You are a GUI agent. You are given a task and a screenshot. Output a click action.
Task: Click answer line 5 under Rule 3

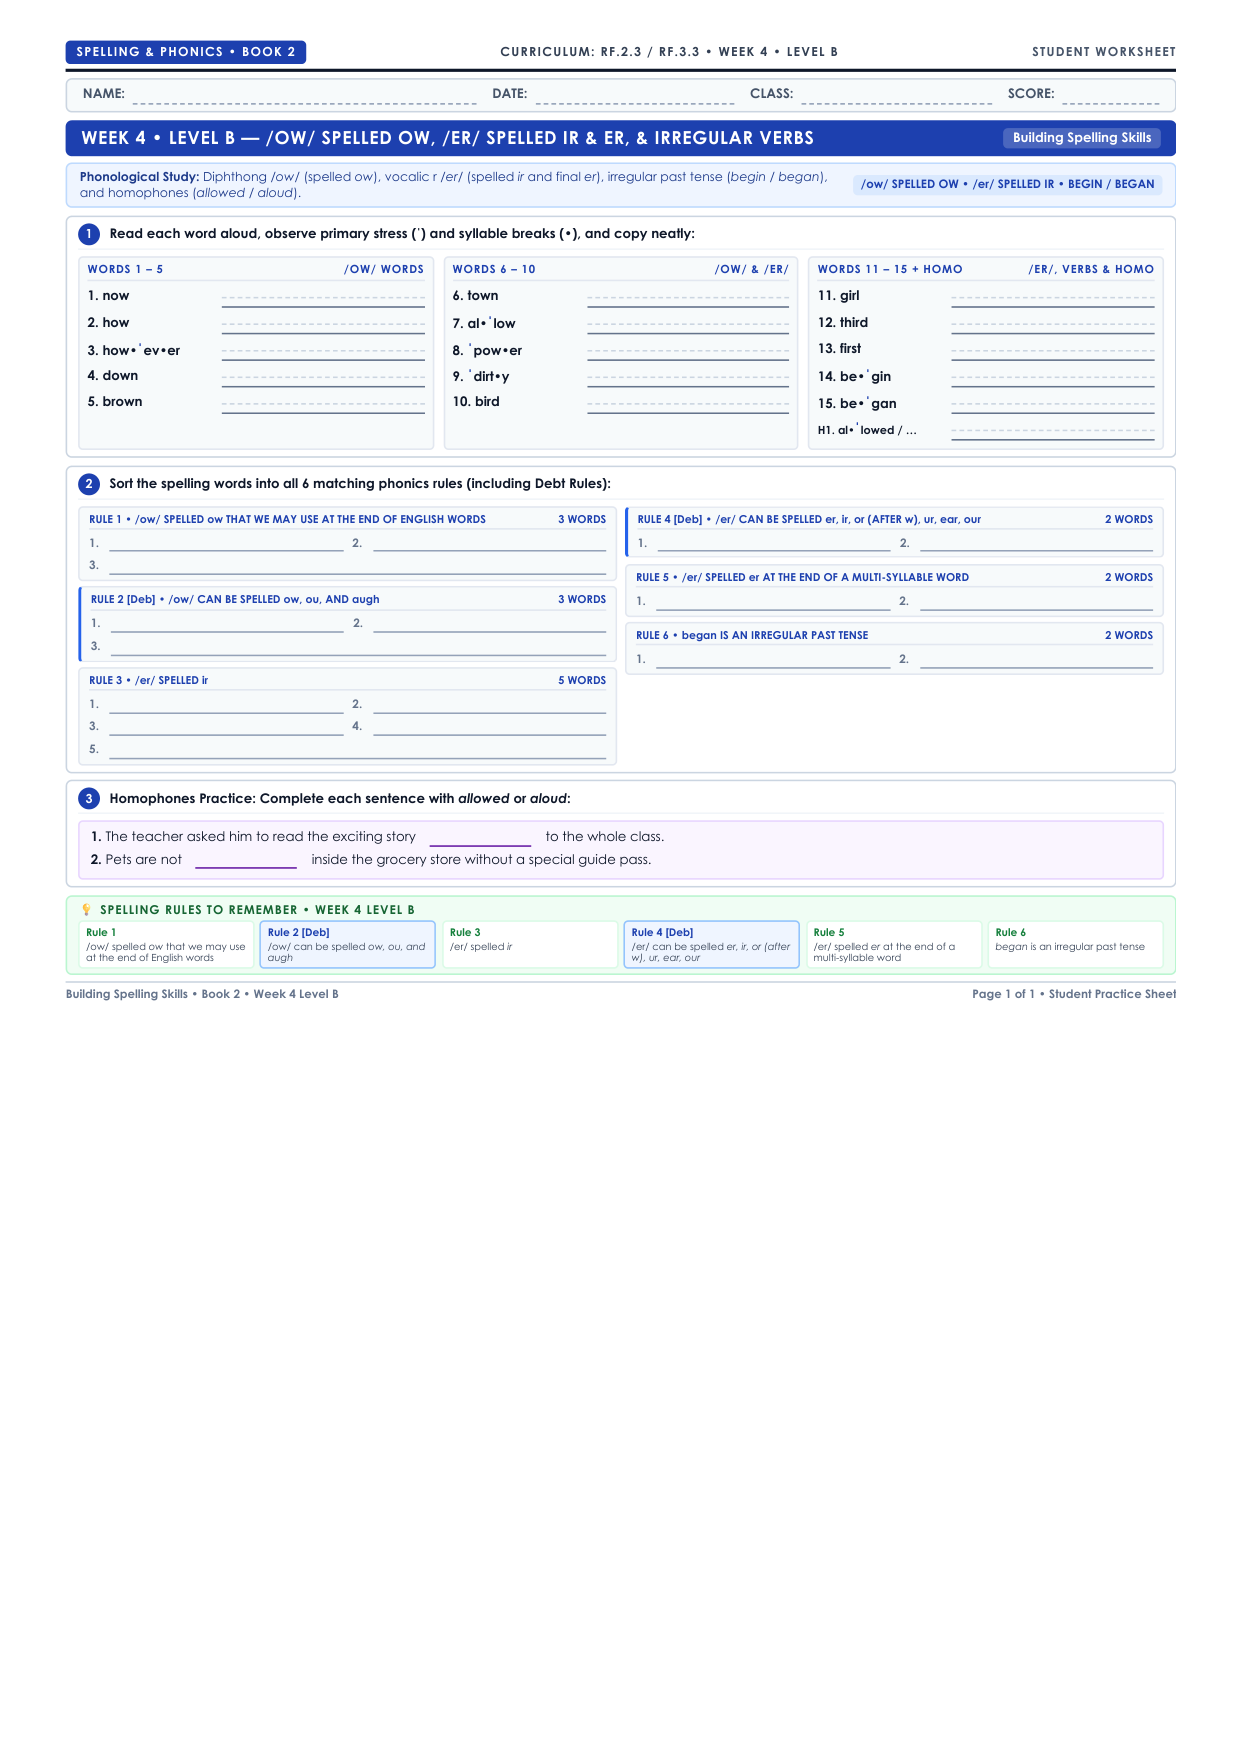point(358,750)
